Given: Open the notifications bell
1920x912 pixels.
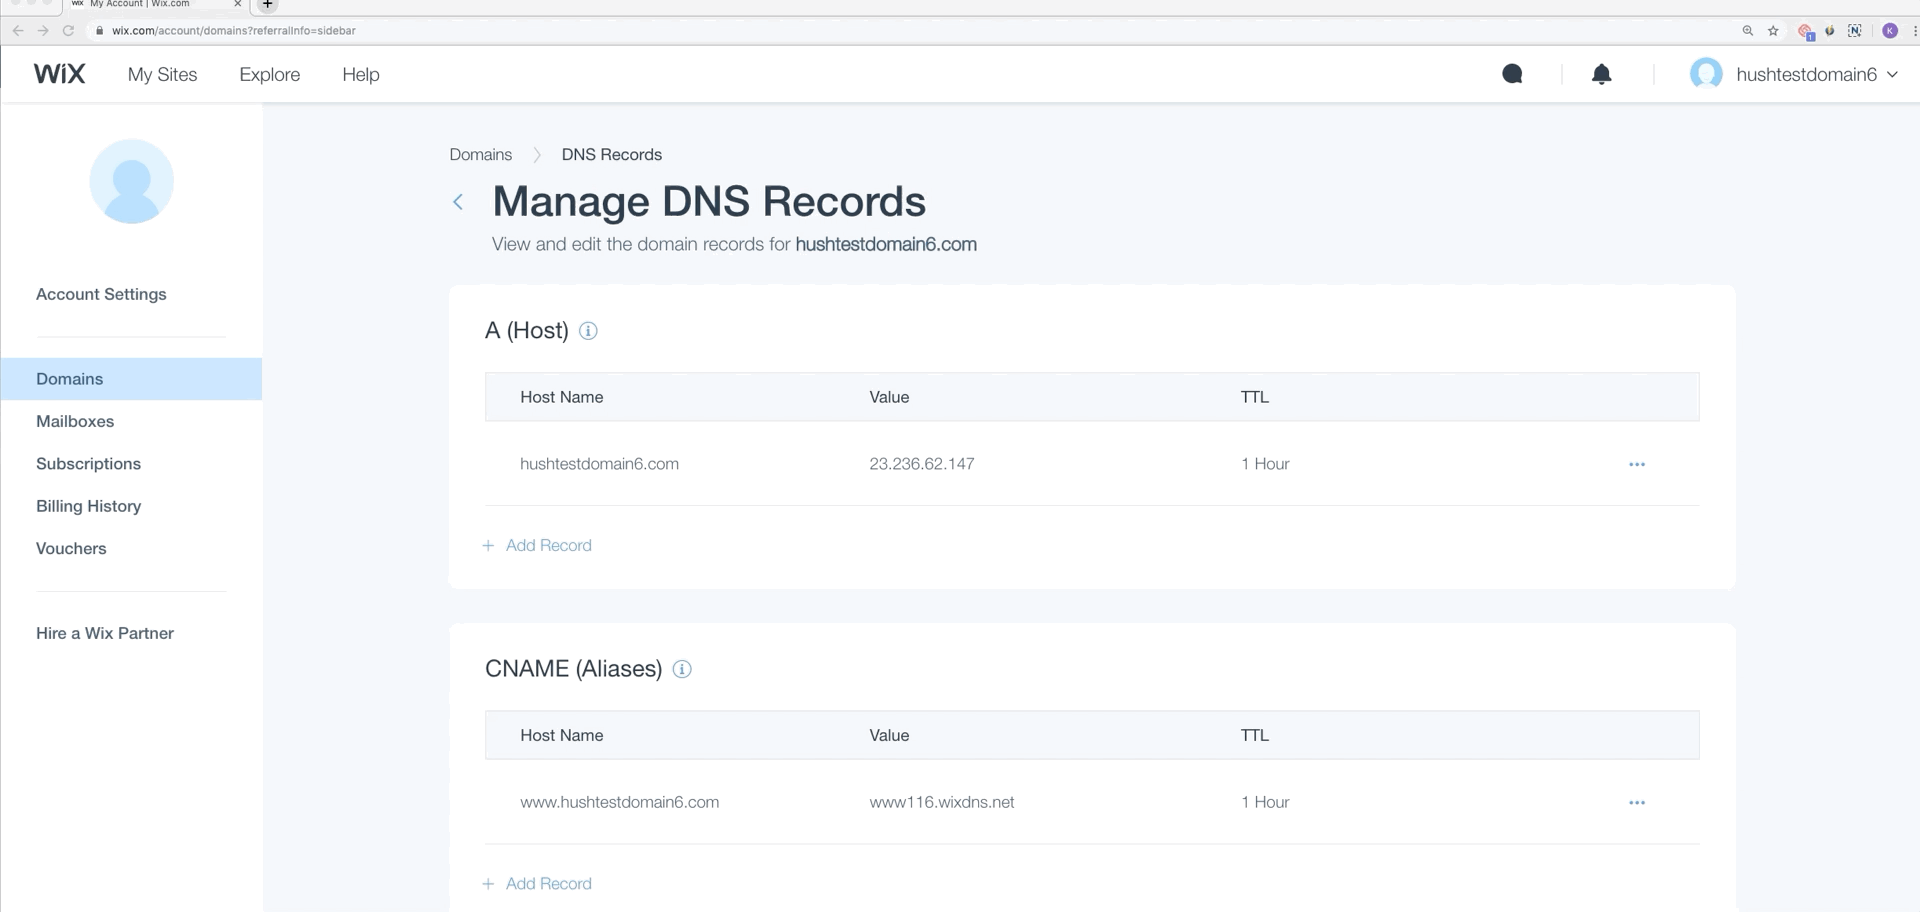Looking at the screenshot, I should [x=1601, y=74].
